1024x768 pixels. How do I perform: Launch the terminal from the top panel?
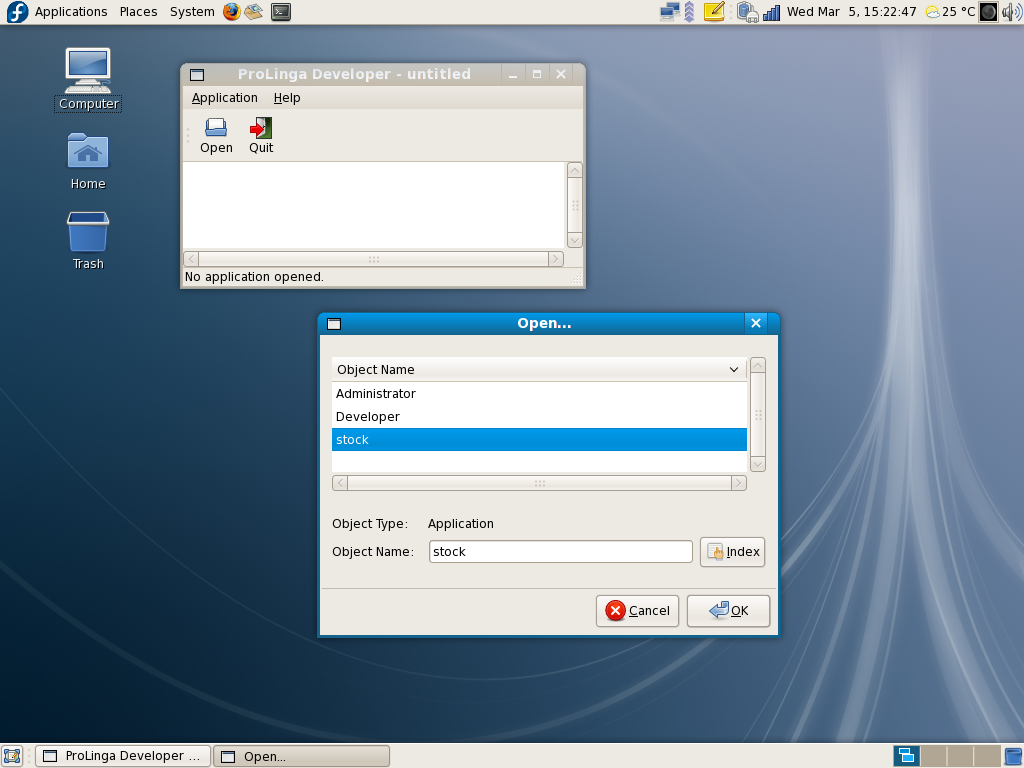[281, 12]
